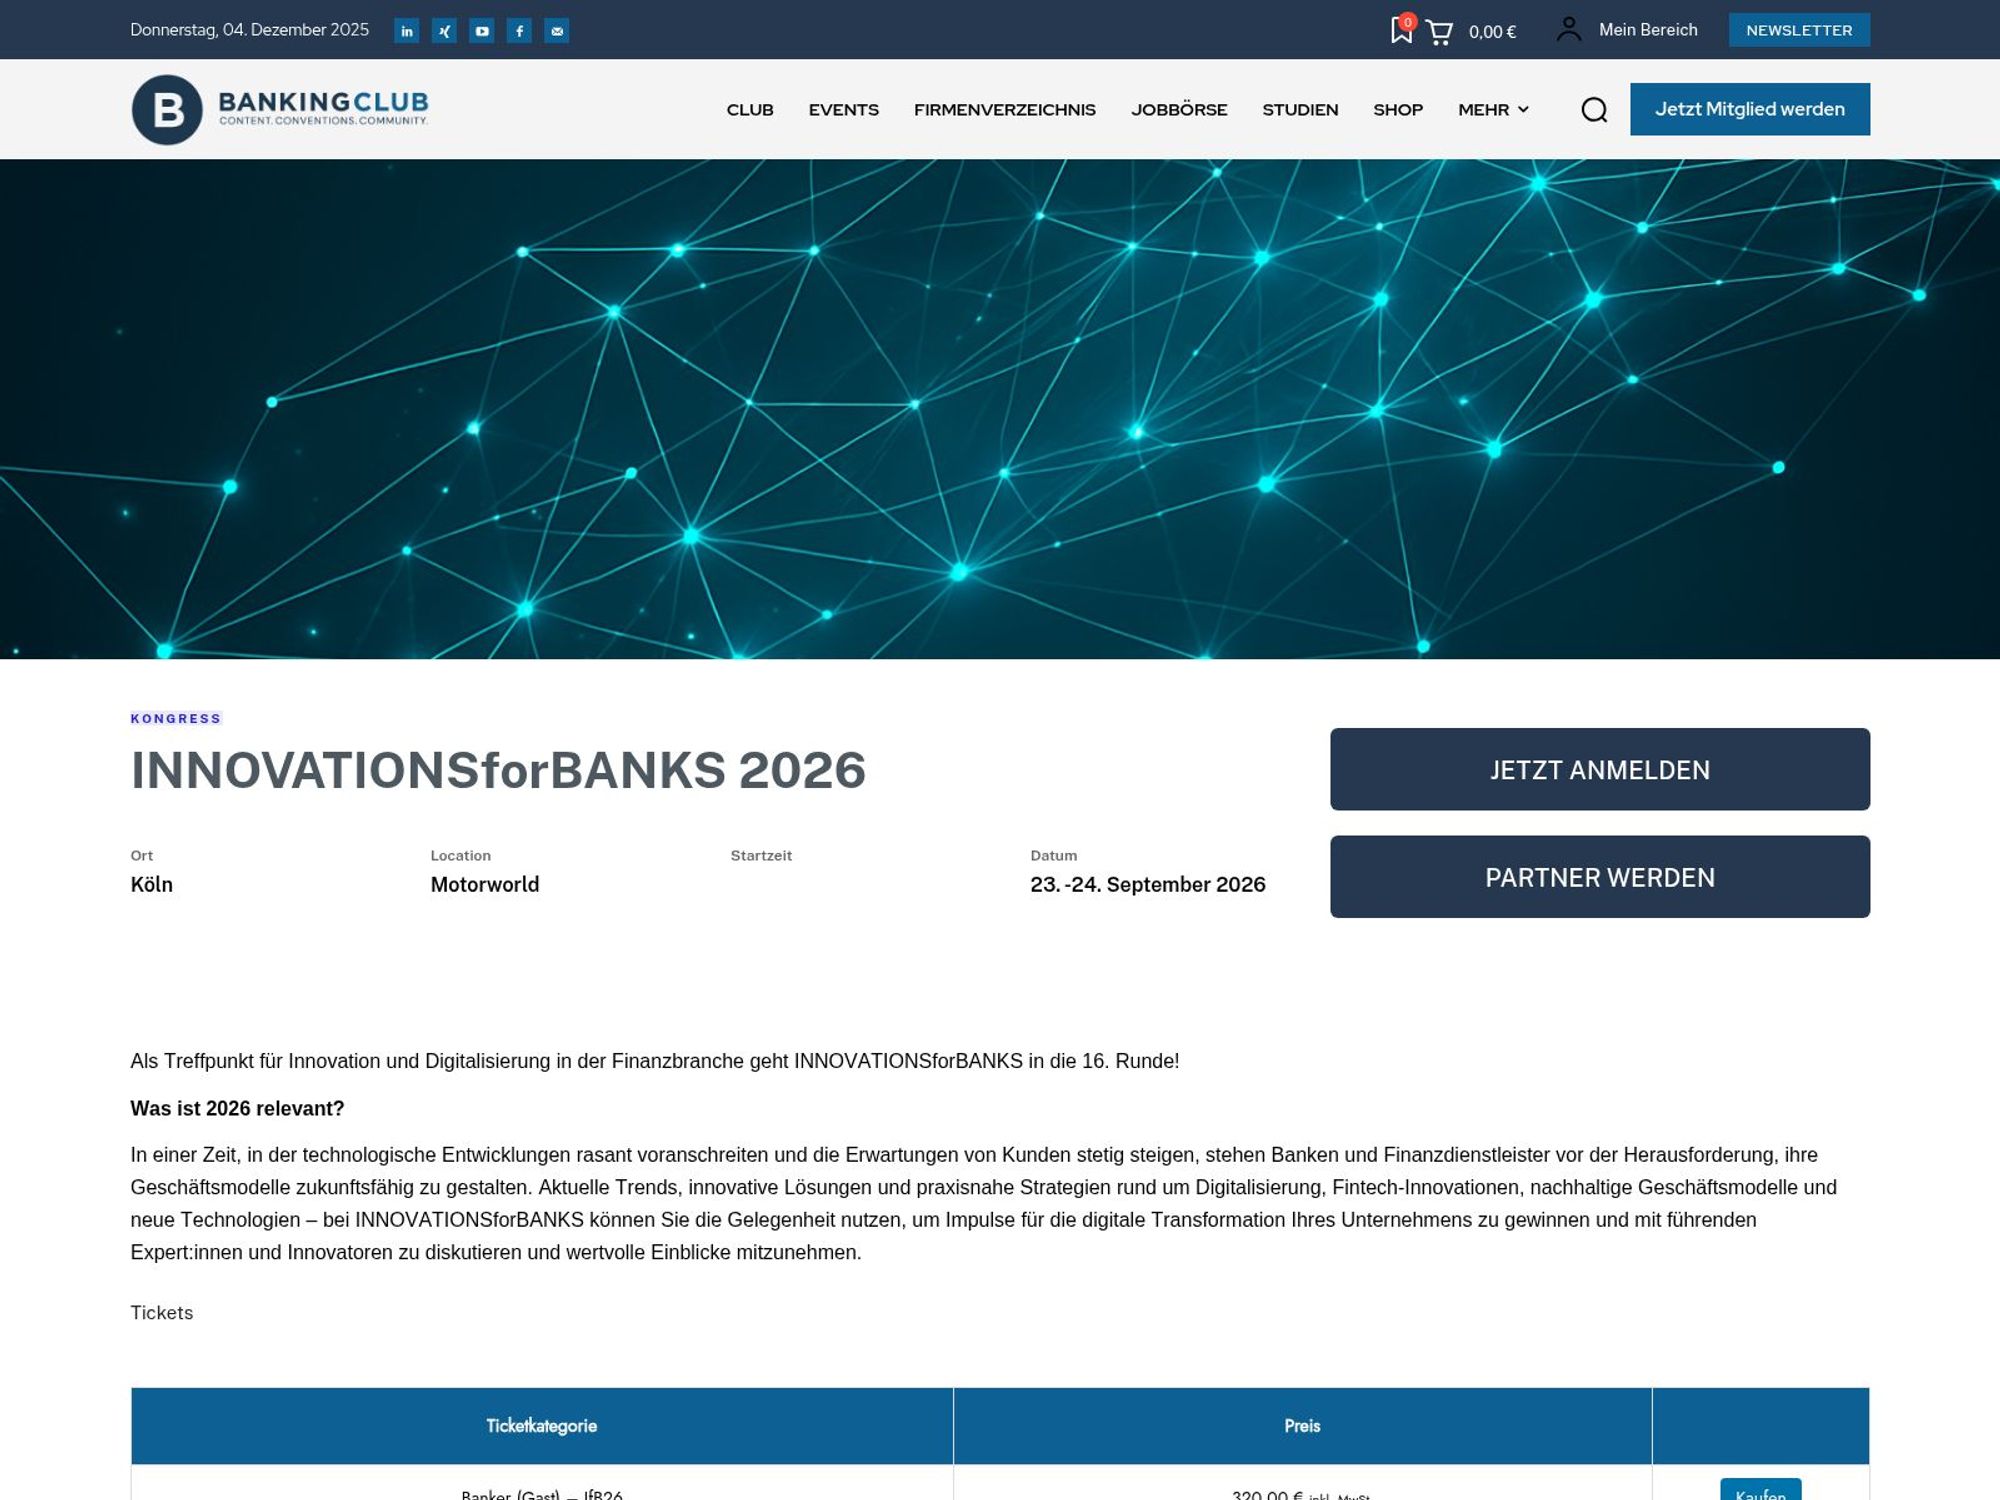Click JETZT ANMELDEN for the congress
Image resolution: width=2000 pixels, height=1500 pixels.
click(1599, 770)
